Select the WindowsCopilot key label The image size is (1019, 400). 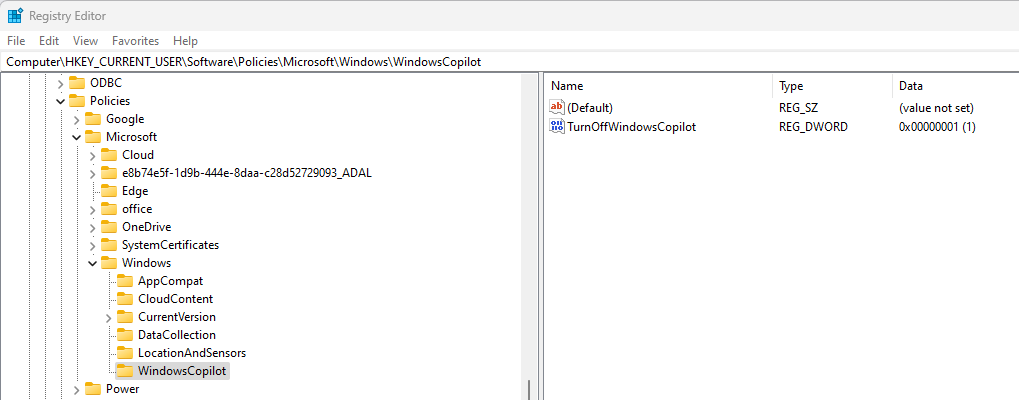tap(182, 371)
